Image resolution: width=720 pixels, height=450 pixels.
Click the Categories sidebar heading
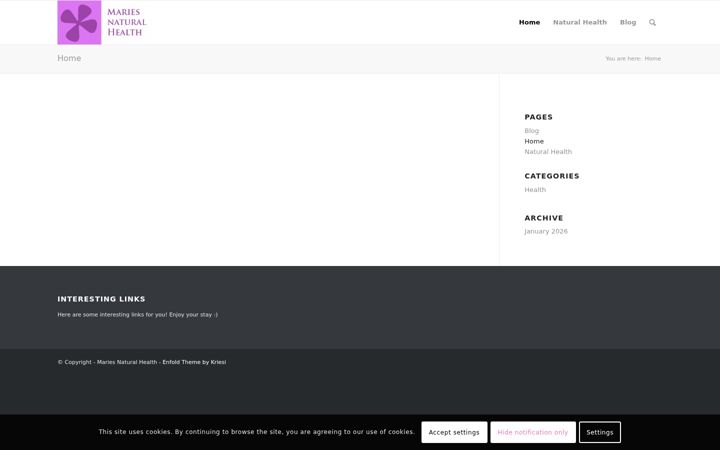coord(552,176)
